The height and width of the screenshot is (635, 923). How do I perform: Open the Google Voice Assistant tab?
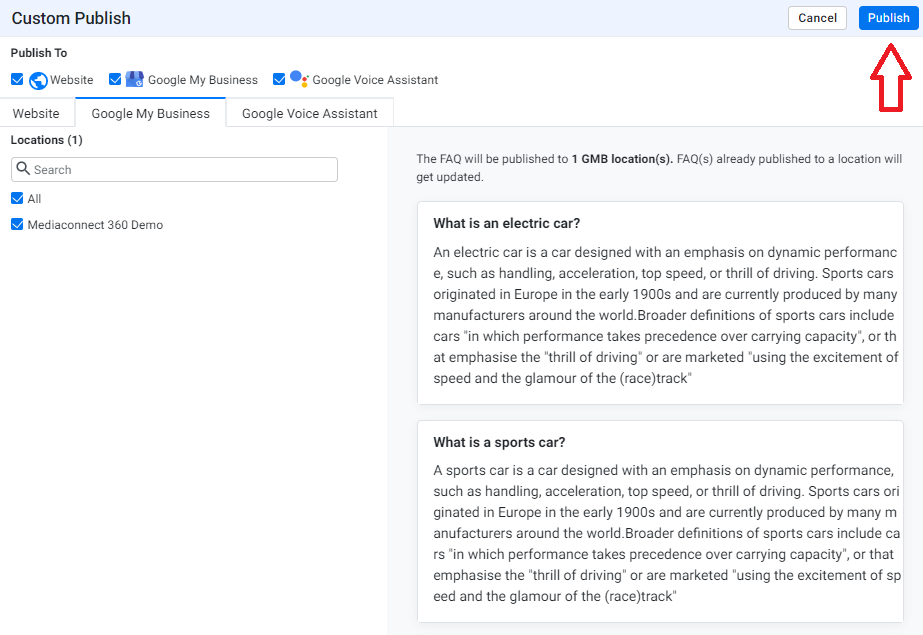[x=310, y=114]
